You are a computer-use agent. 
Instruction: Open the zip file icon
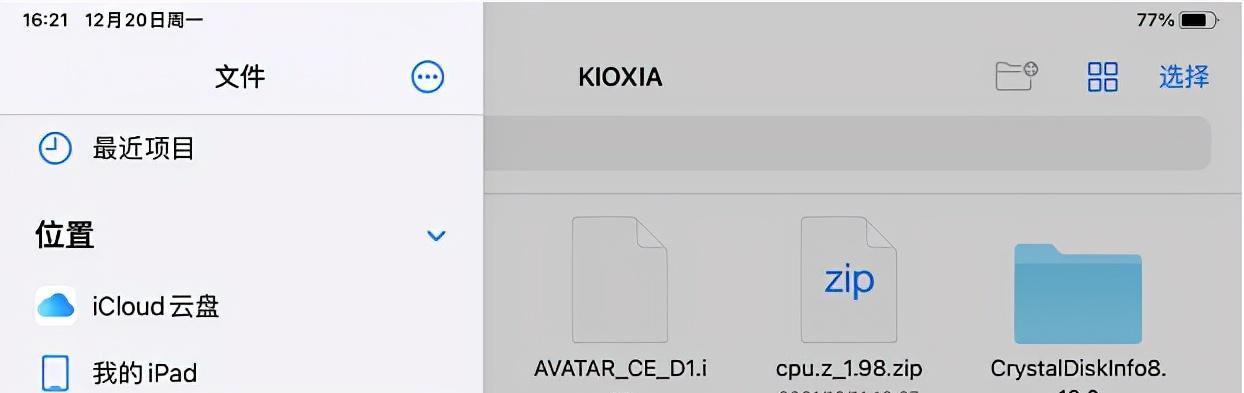point(849,280)
